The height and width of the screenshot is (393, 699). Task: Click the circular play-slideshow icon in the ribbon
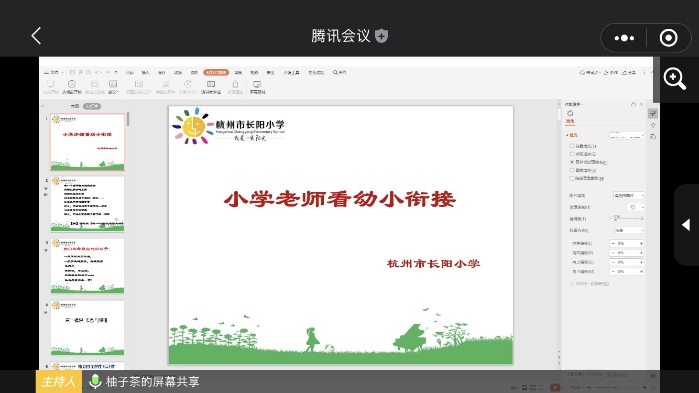pyautogui.click(x=71, y=84)
